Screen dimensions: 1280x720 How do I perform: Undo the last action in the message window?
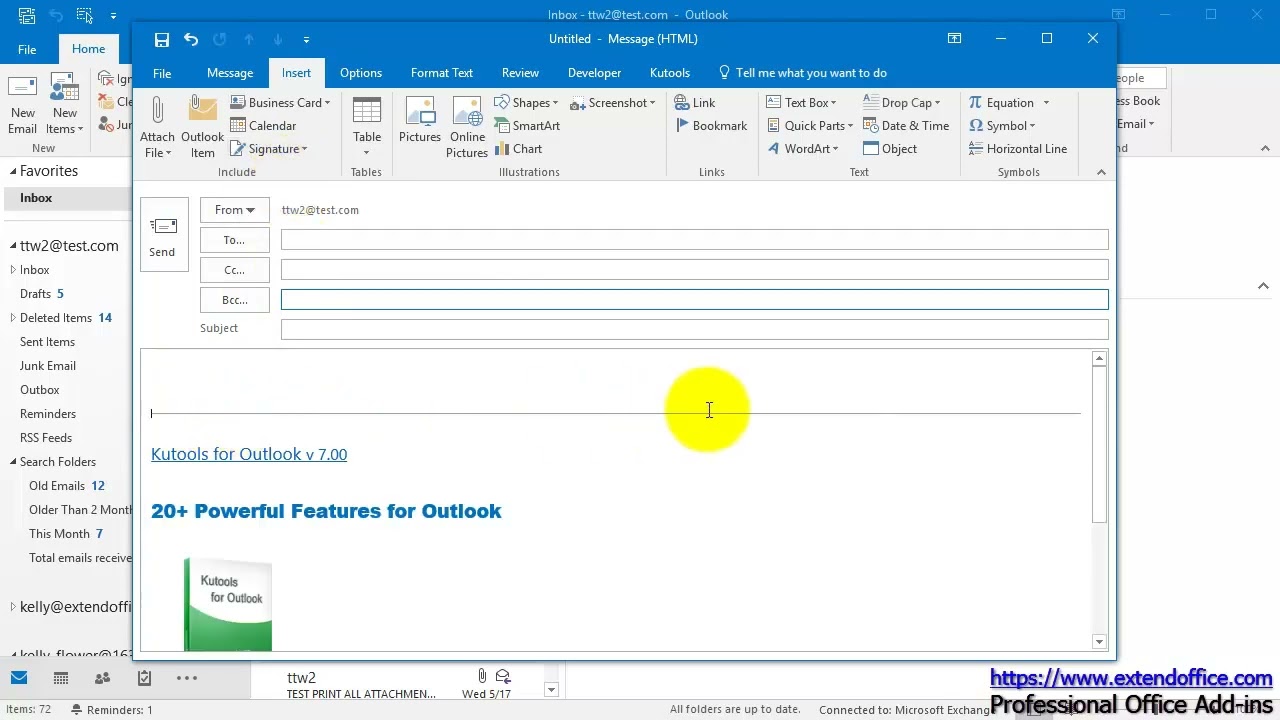(x=191, y=39)
